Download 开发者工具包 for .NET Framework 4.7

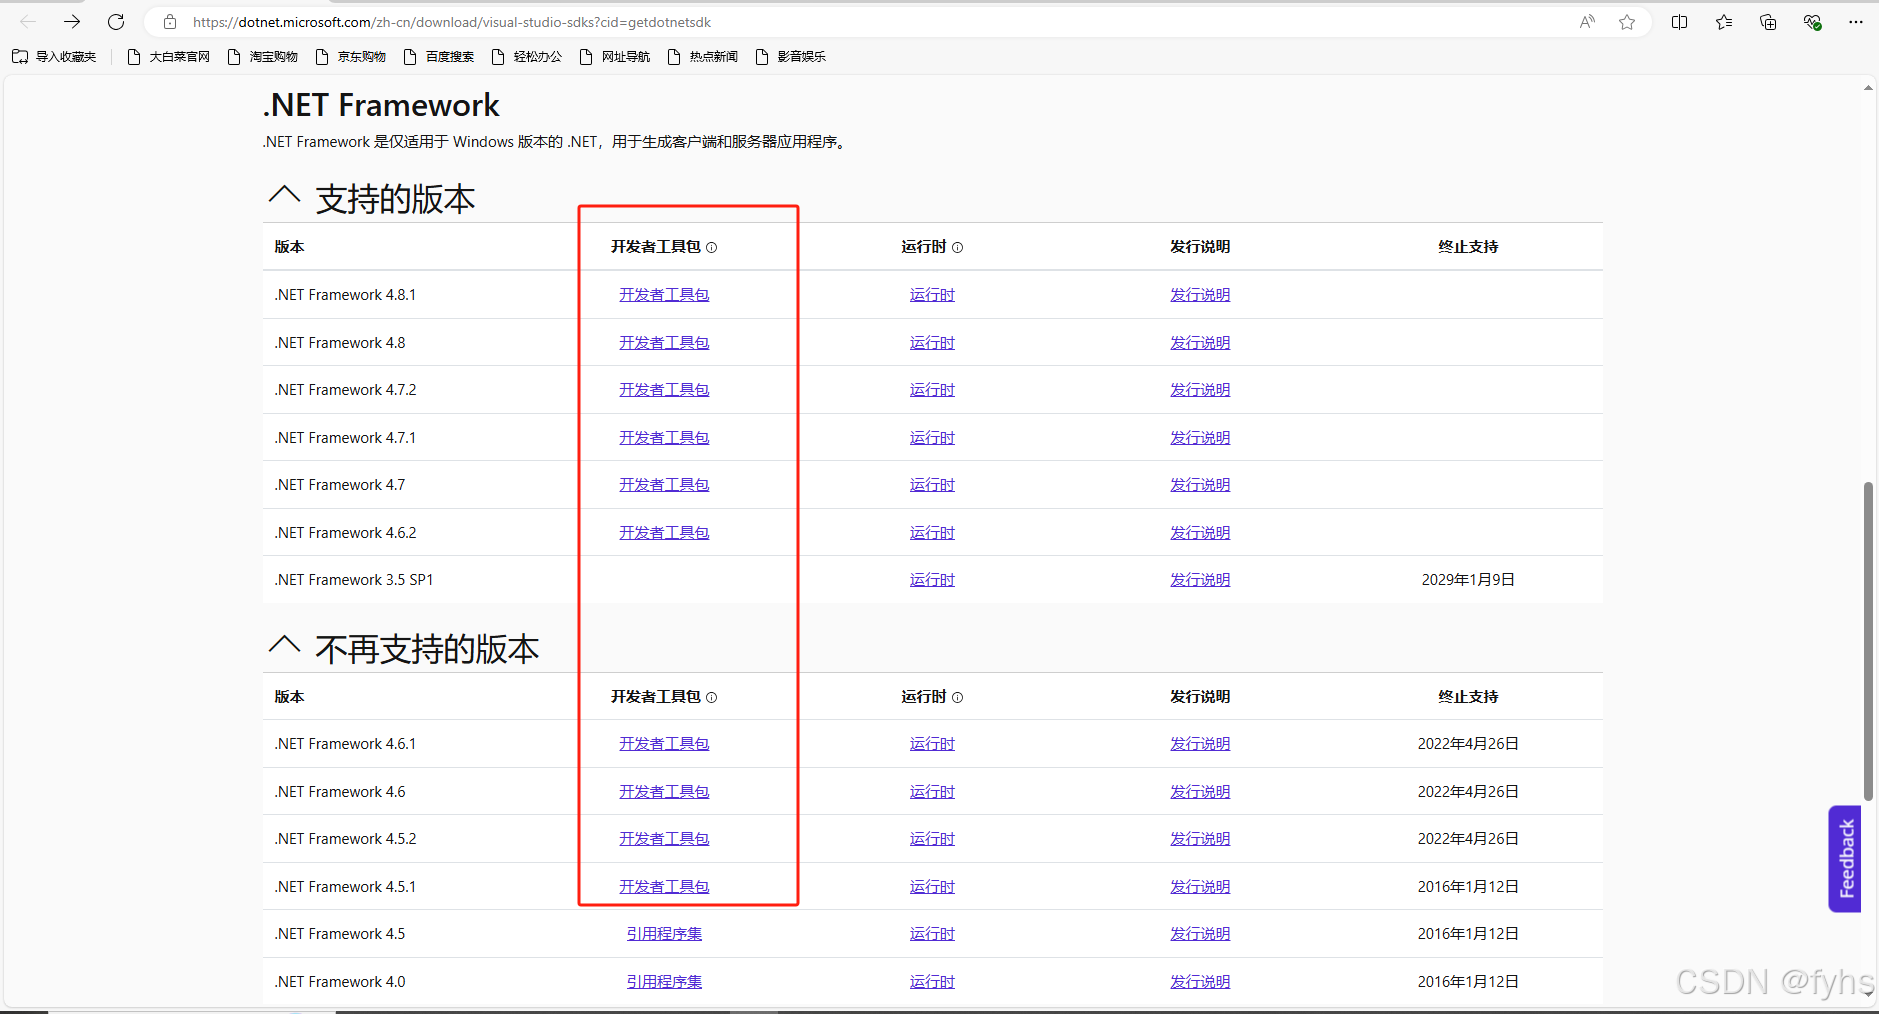[664, 485]
